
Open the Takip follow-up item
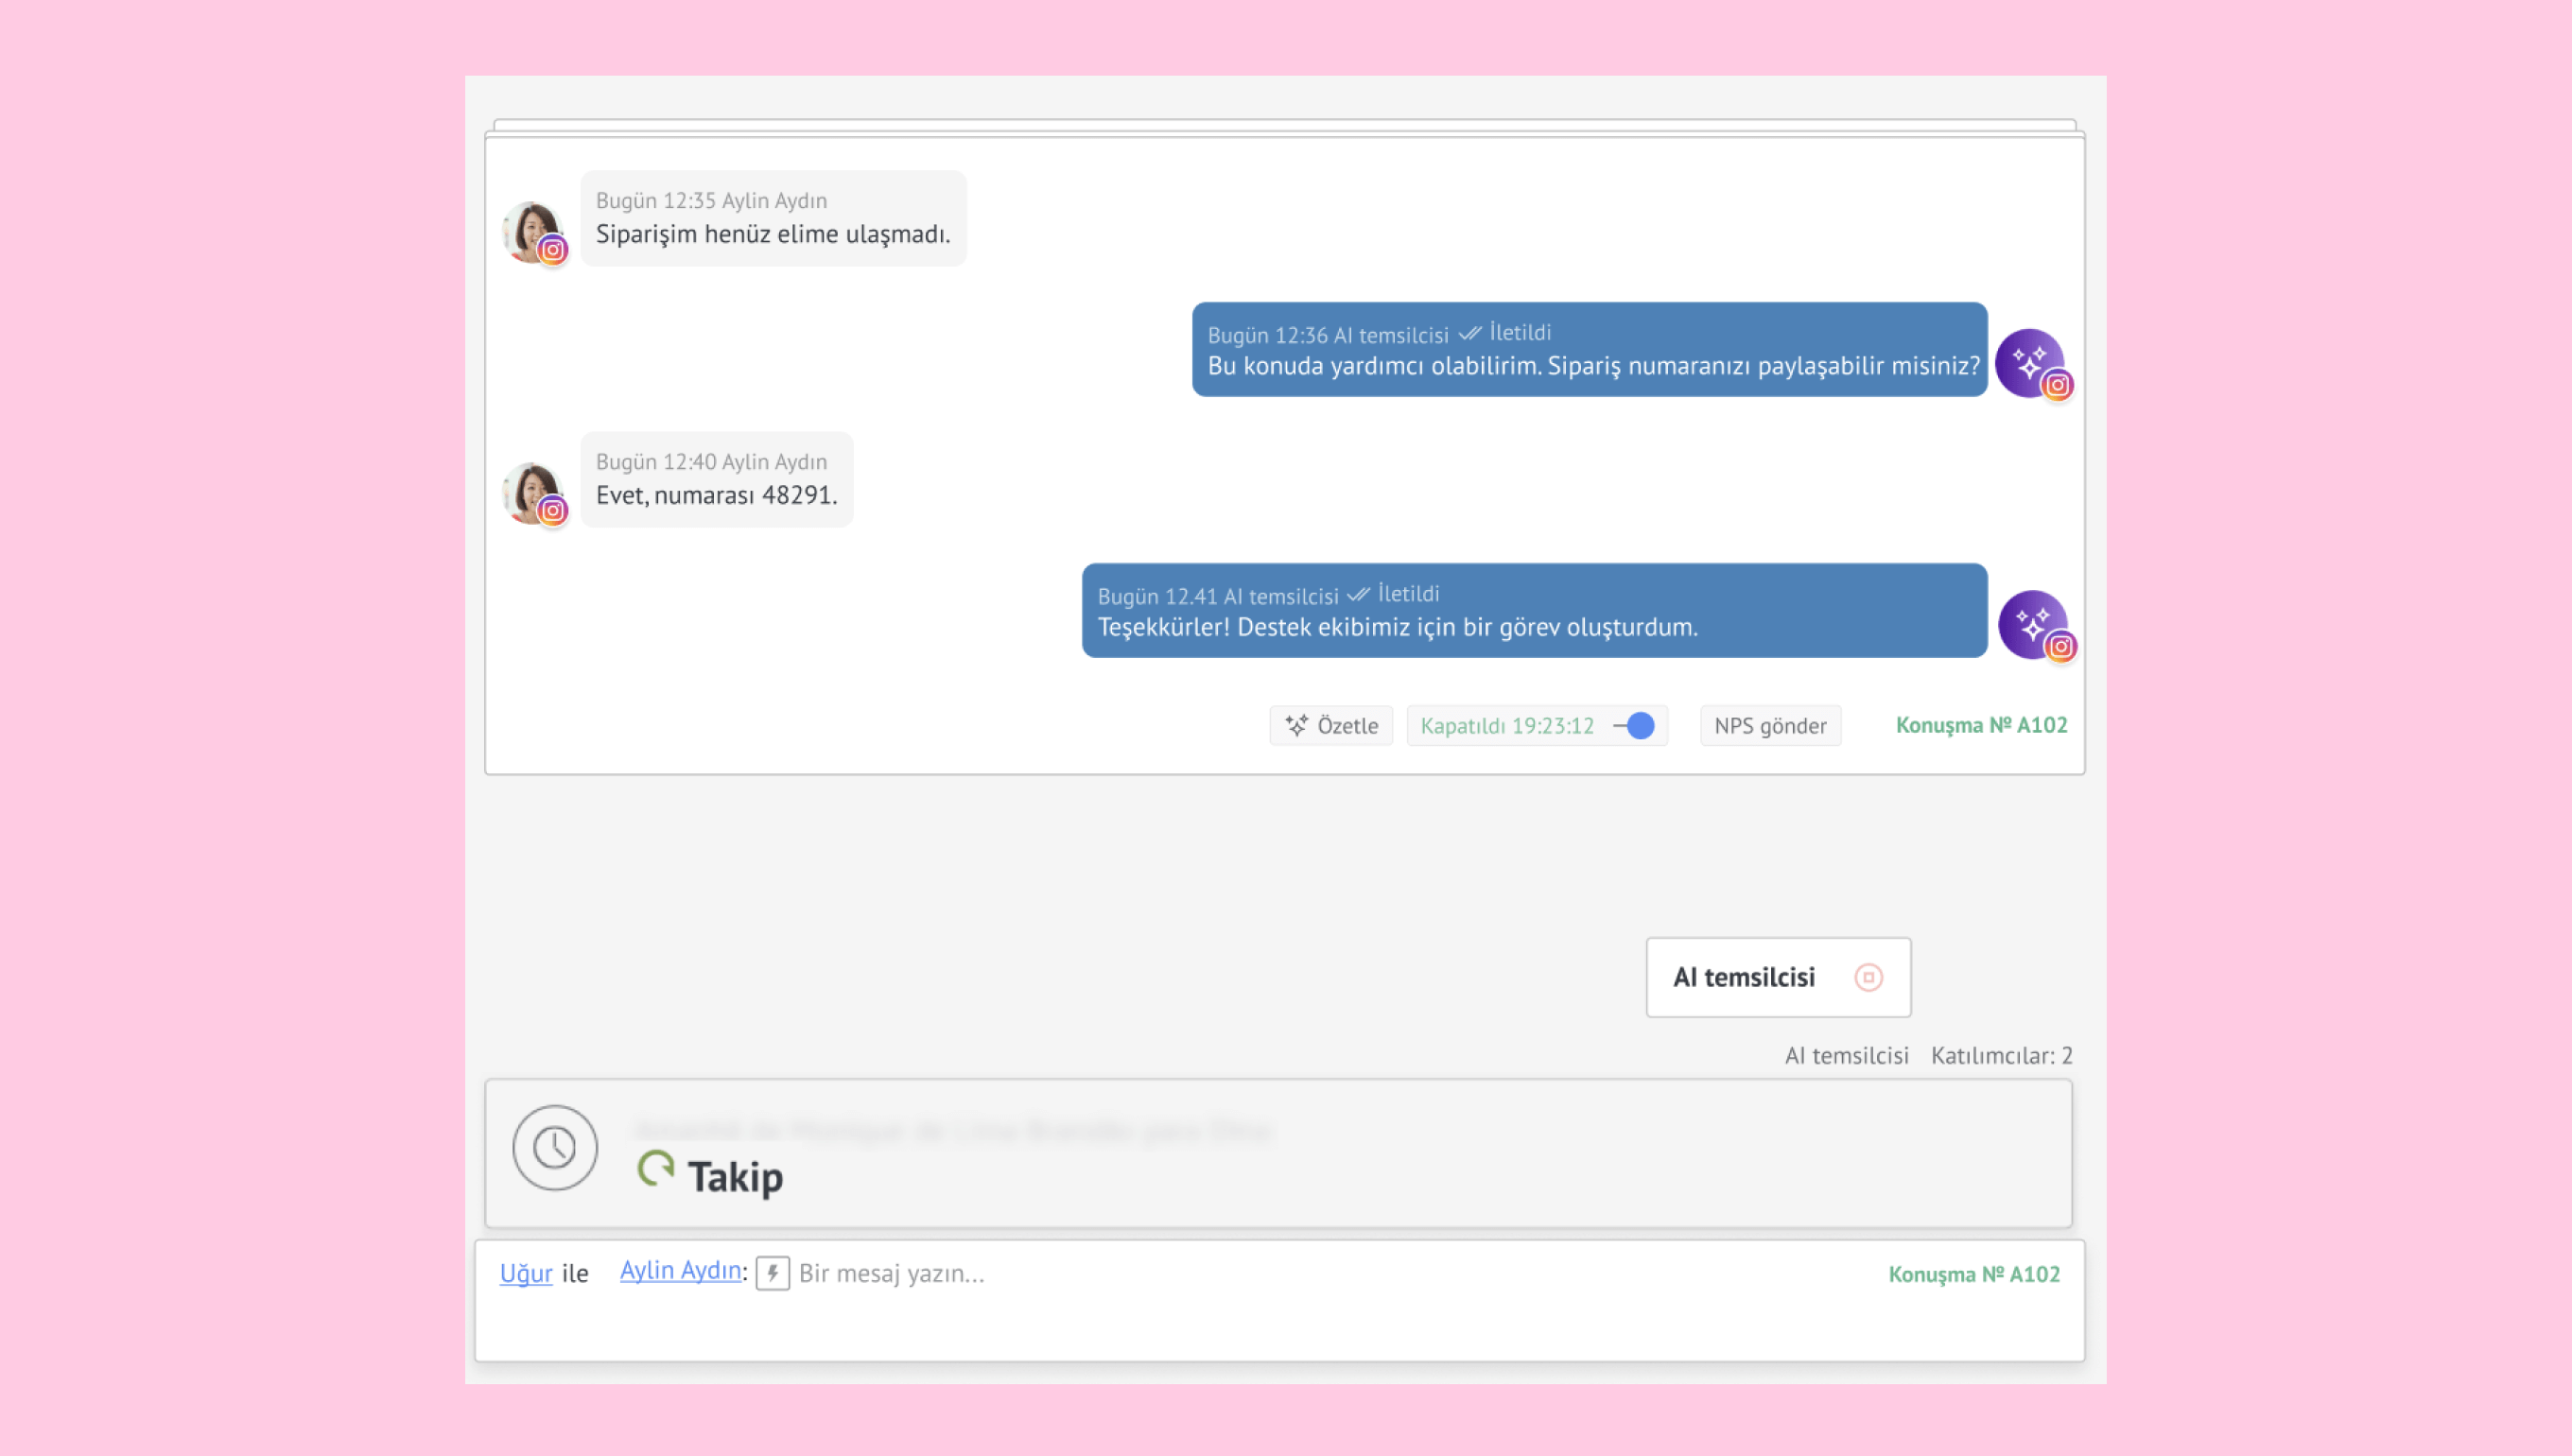pyautogui.click(x=735, y=1177)
